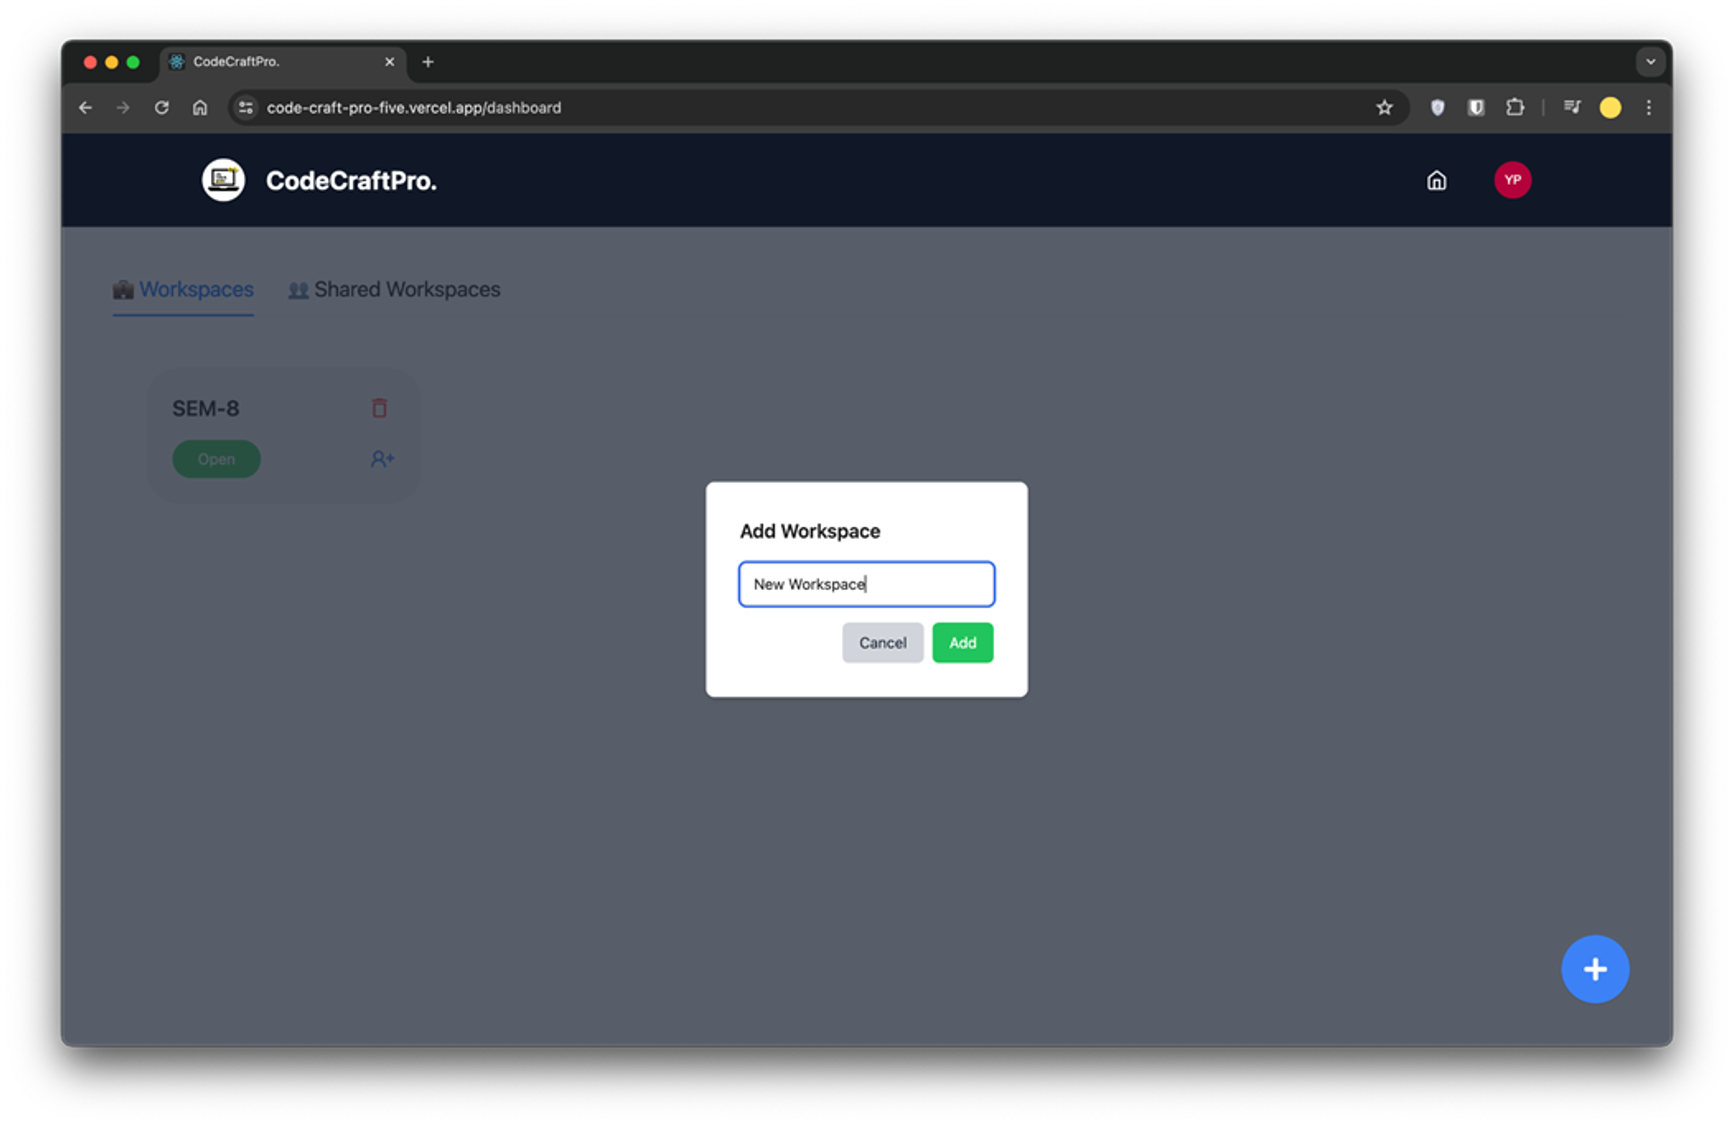1733x1125 pixels.
Task: View site information icon in address bar
Action: pos(246,108)
